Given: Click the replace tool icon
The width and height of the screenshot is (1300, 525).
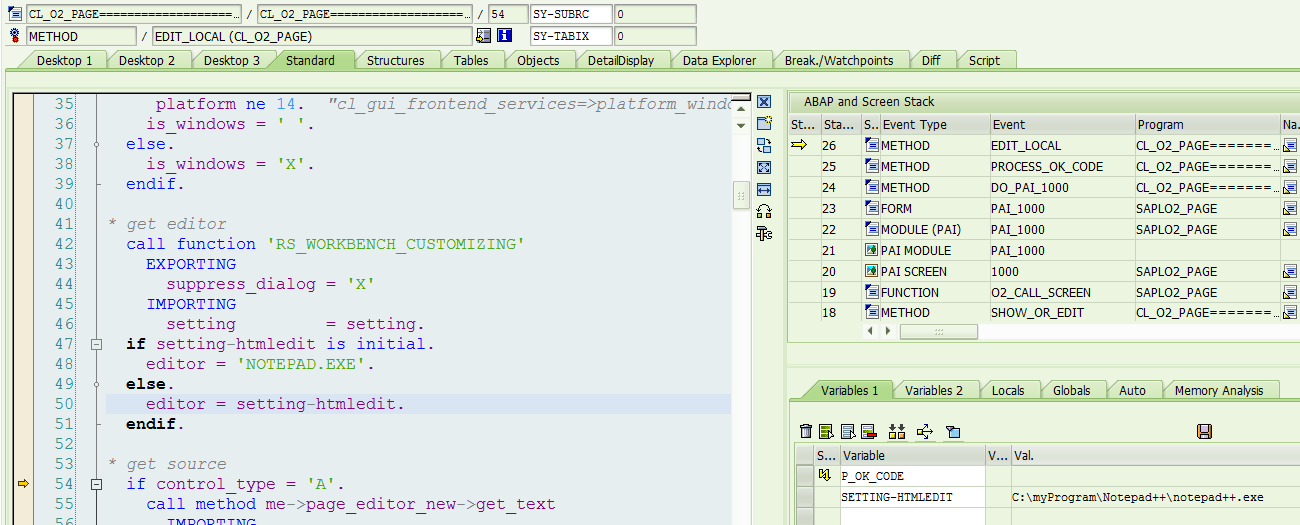Looking at the screenshot, I should [x=764, y=146].
